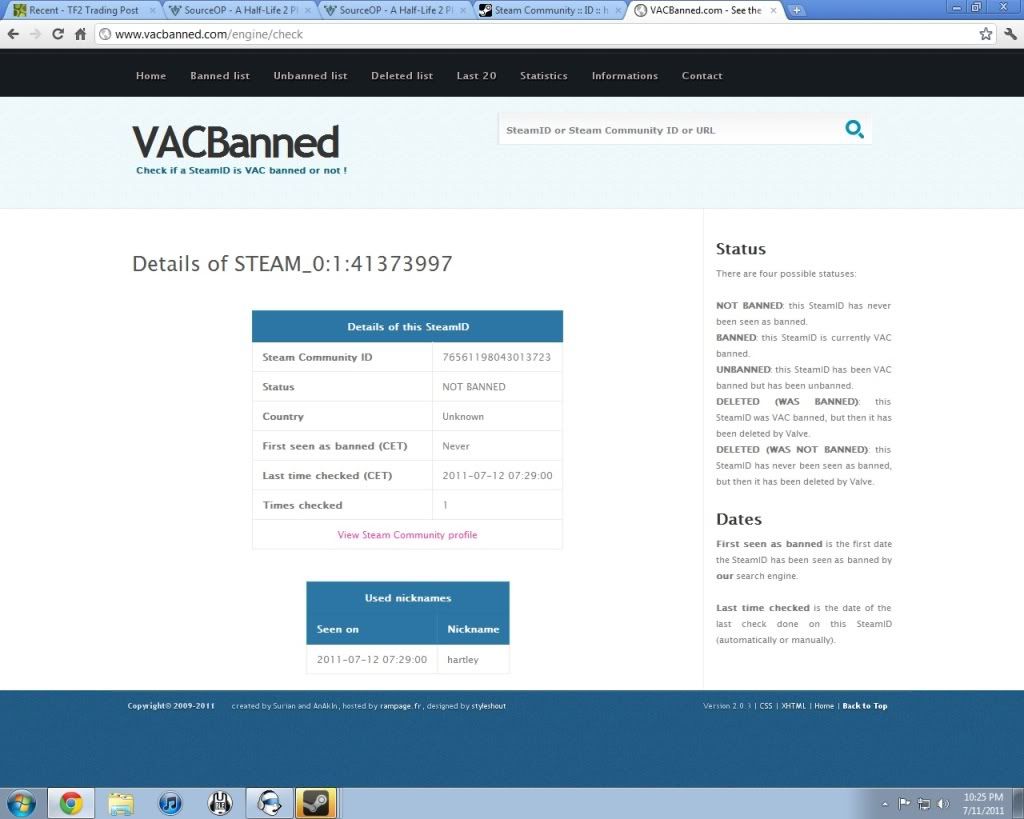Image resolution: width=1024 pixels, height=819 pixels.
Task: Open the volume control tray icon
Action: point(943,803)
